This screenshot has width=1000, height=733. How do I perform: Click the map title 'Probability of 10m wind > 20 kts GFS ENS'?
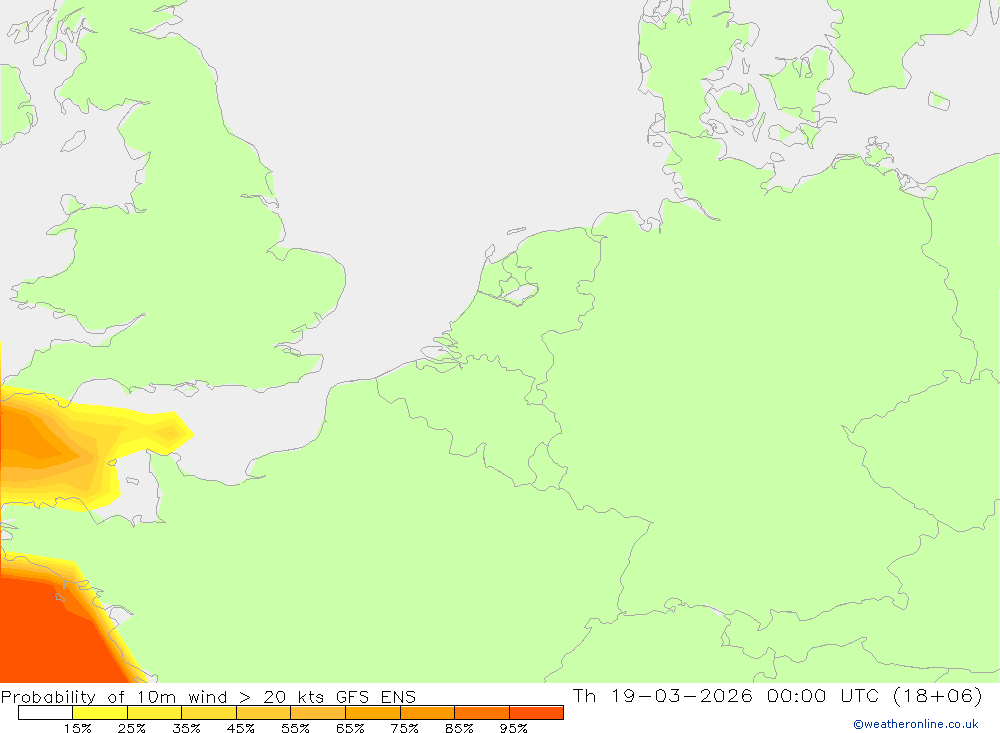point(209,697)
